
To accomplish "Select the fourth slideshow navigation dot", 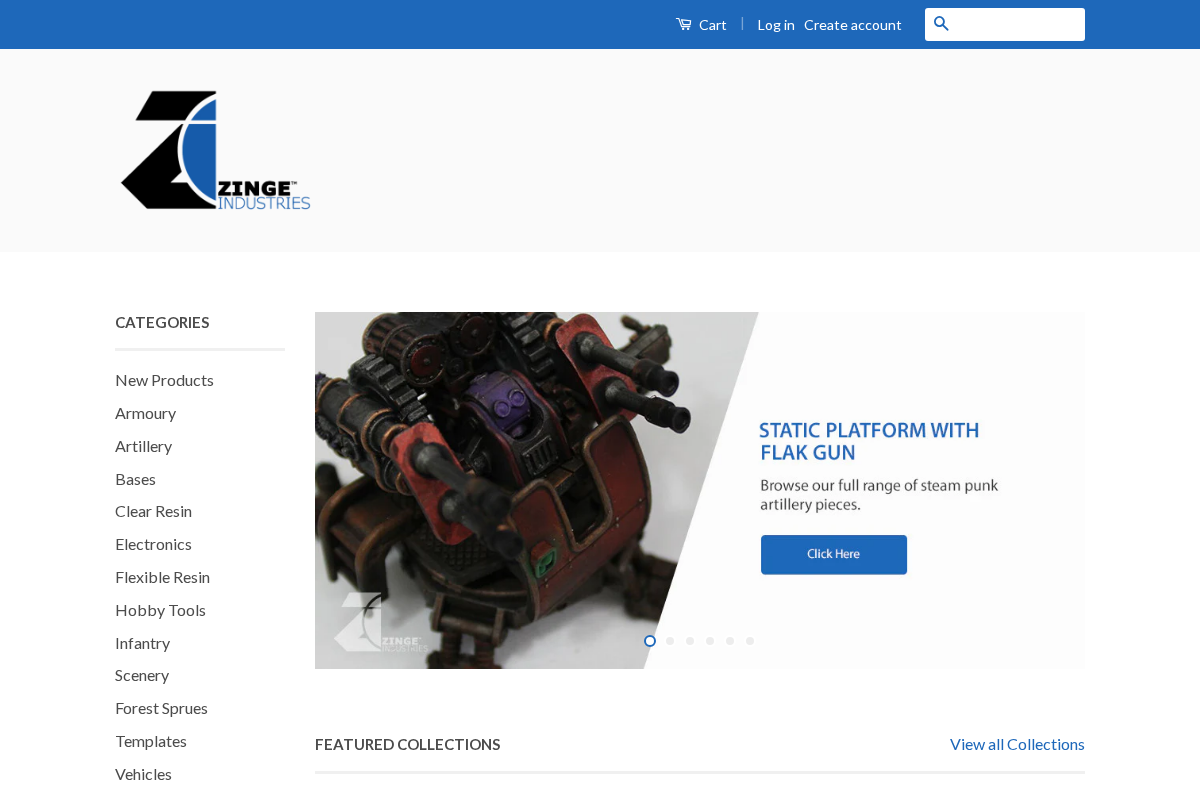I will point(709,640).
